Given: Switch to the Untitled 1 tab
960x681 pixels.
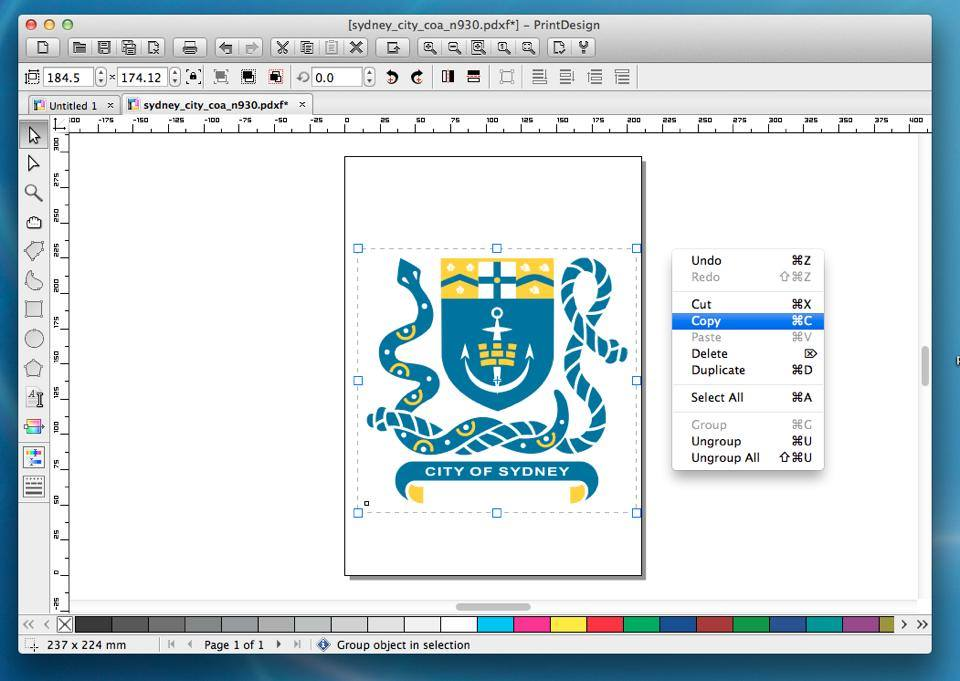Looking at the screenshot, I should (x=73, y=105).
